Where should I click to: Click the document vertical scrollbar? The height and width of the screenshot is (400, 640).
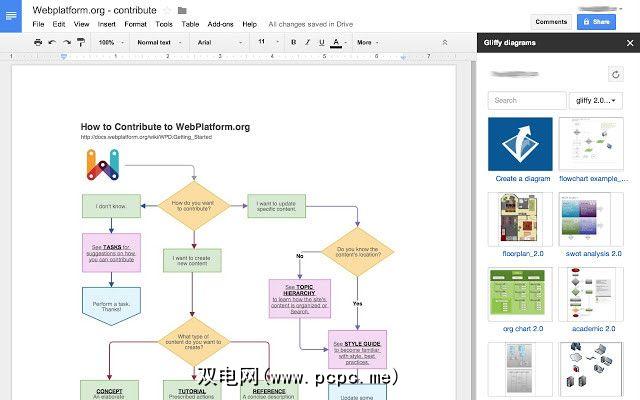click(x=473, y=229)
